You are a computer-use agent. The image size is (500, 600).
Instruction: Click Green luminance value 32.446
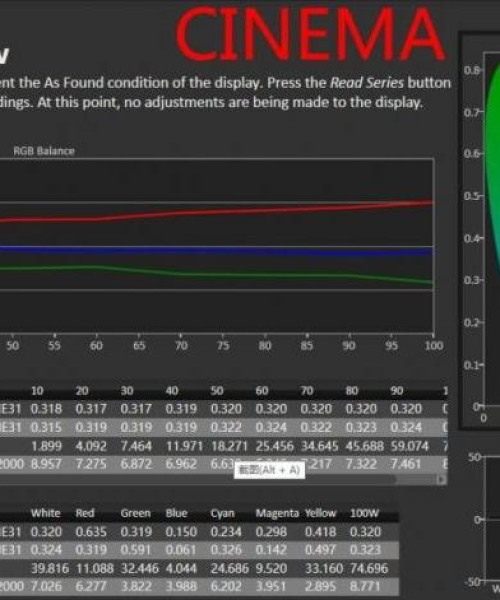point(139,569)
